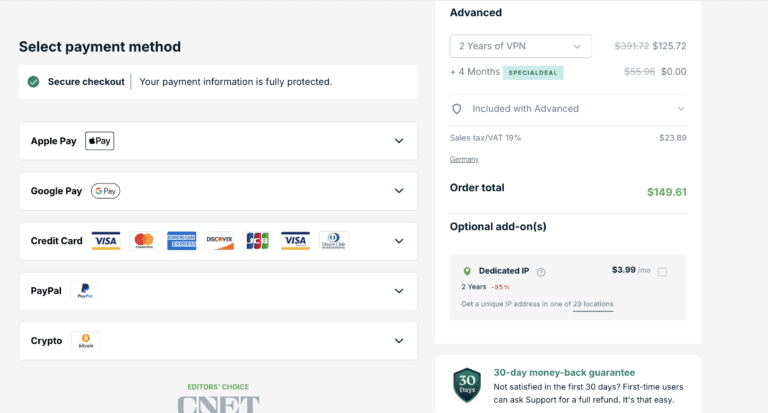
Task: Click the Google Pay logo icon
Action: [105, 191]
